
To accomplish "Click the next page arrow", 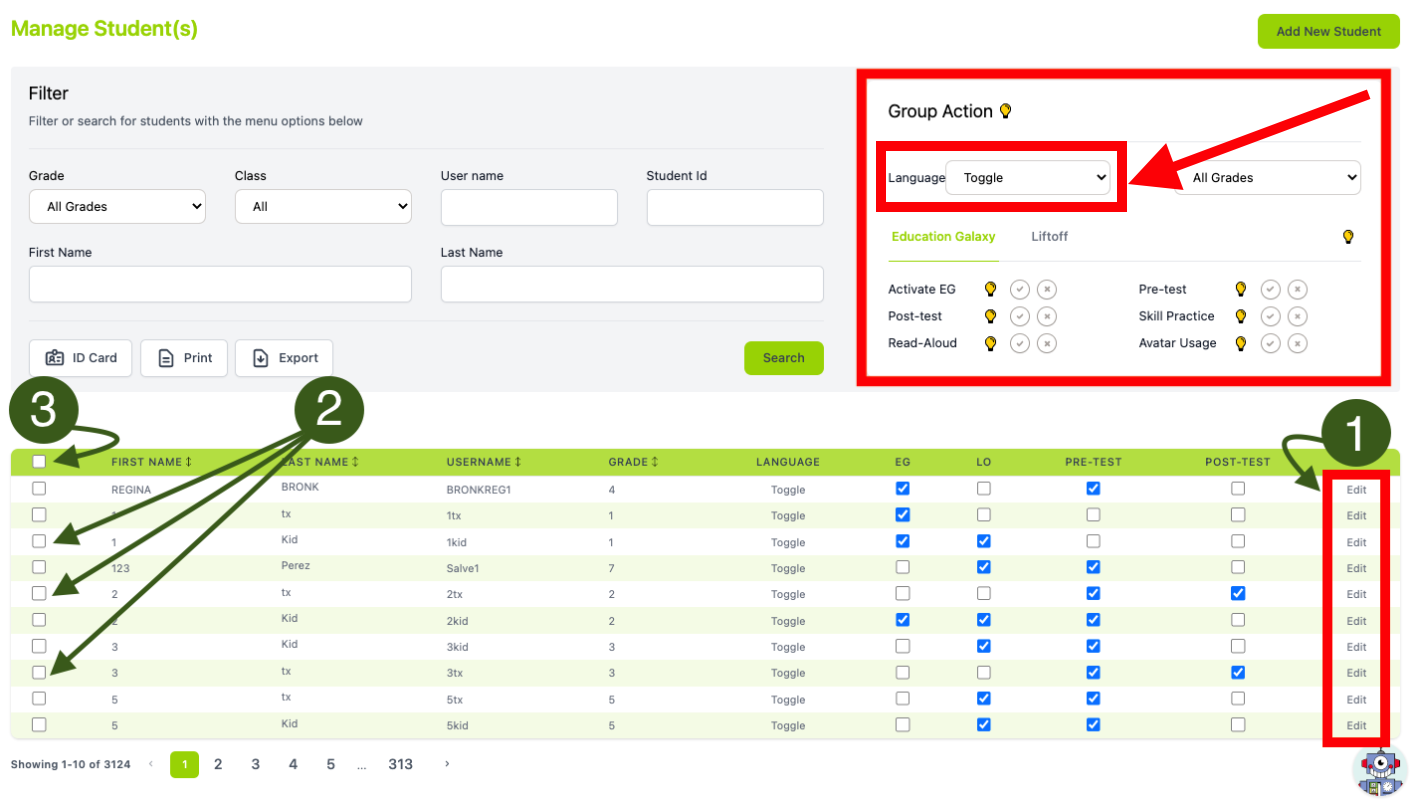I will pyautogui.click(x=447, y=764).
